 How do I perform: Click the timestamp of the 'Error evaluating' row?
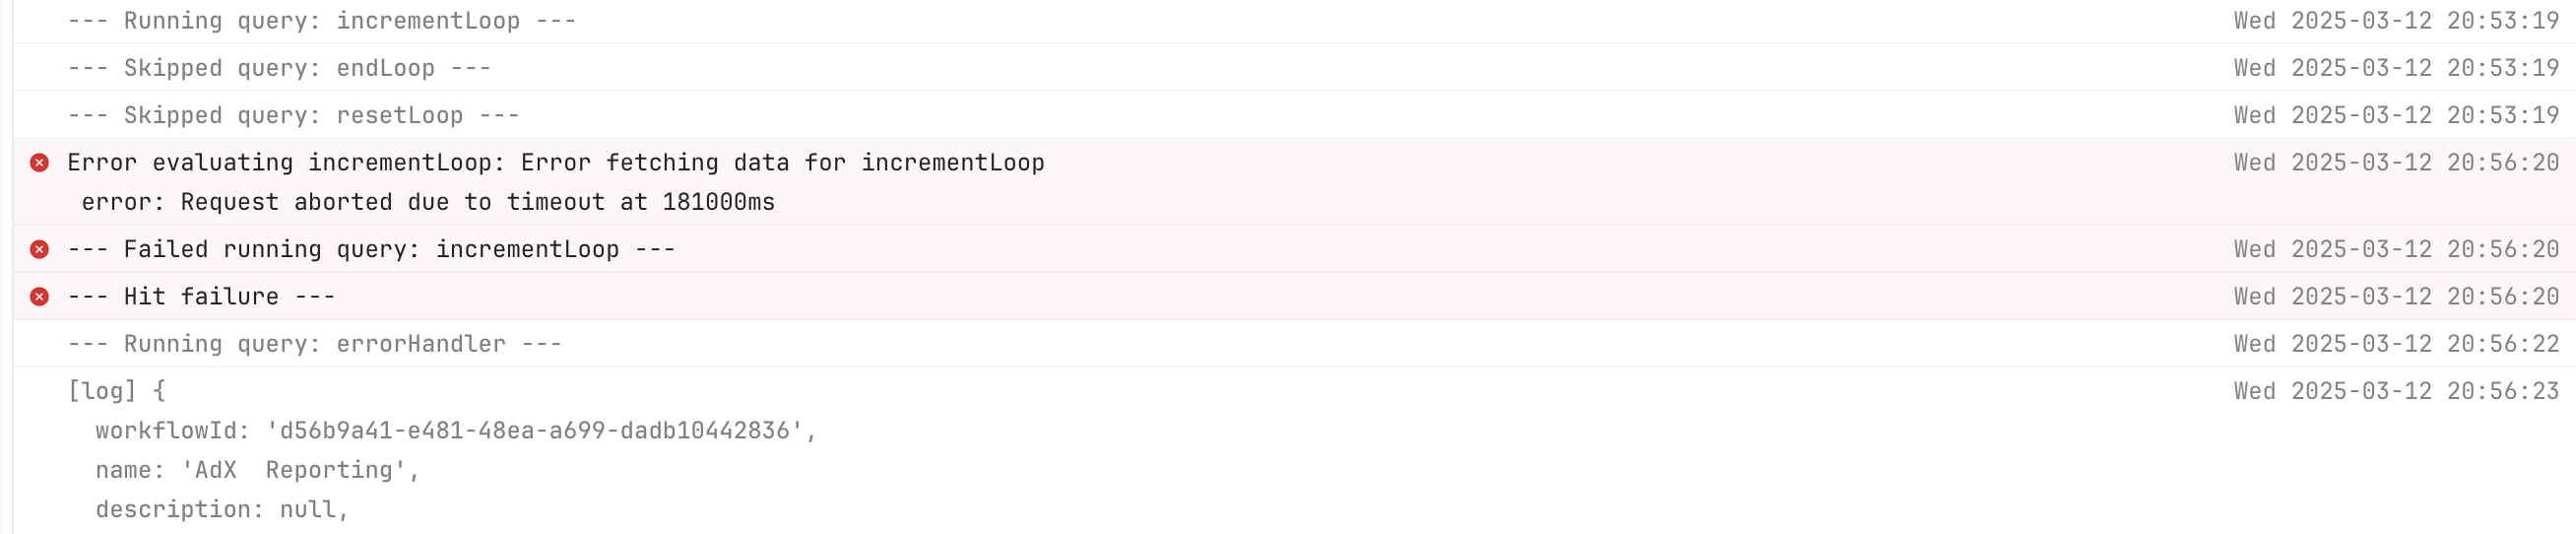[2397, 163]
